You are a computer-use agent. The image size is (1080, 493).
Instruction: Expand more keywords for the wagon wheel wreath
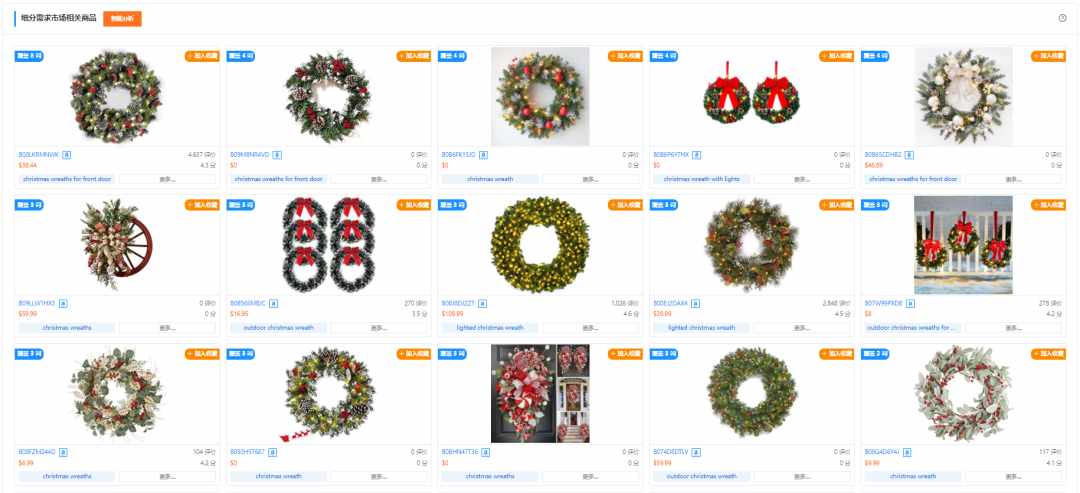pyautogui.click(x=167, y=328)
